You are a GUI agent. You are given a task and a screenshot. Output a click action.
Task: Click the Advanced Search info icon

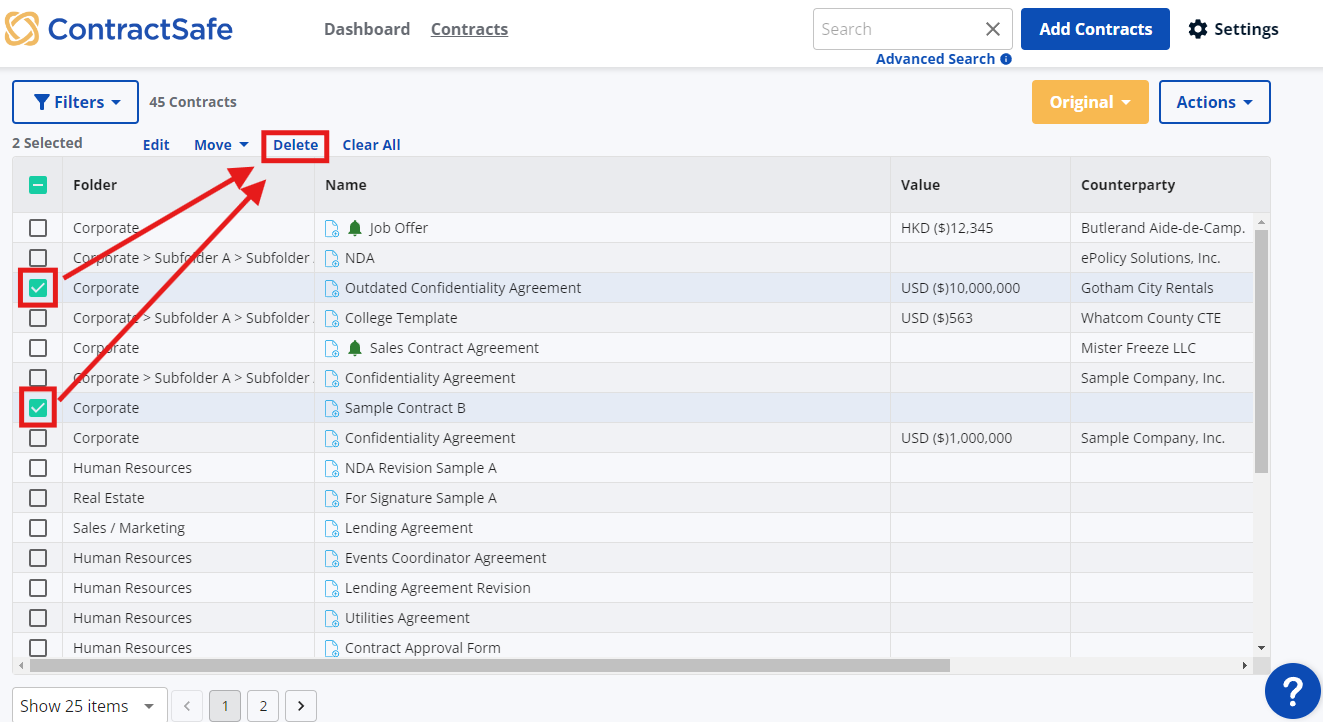click(x=1006, y=59)
